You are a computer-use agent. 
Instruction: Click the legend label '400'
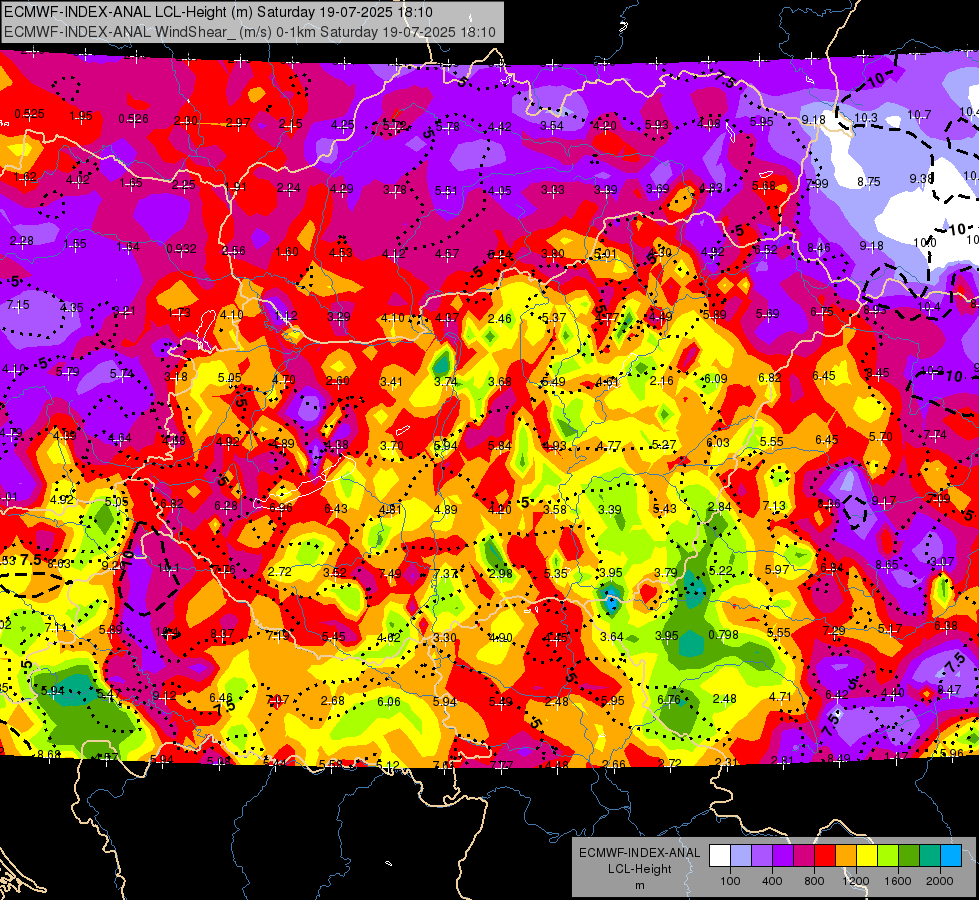772,881
